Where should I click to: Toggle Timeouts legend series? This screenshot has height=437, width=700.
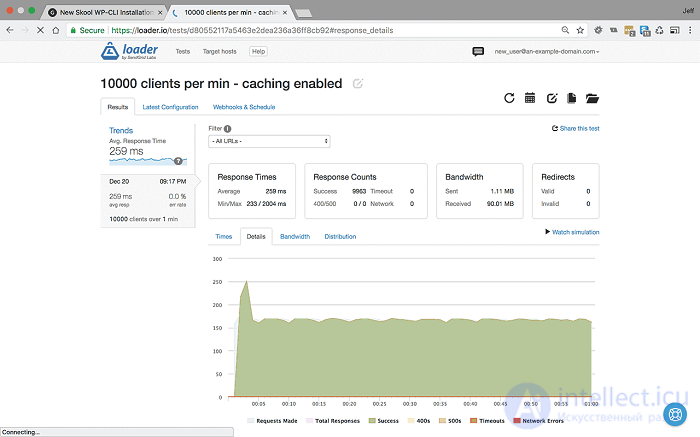pyautogui.click(x=487, y=420)
